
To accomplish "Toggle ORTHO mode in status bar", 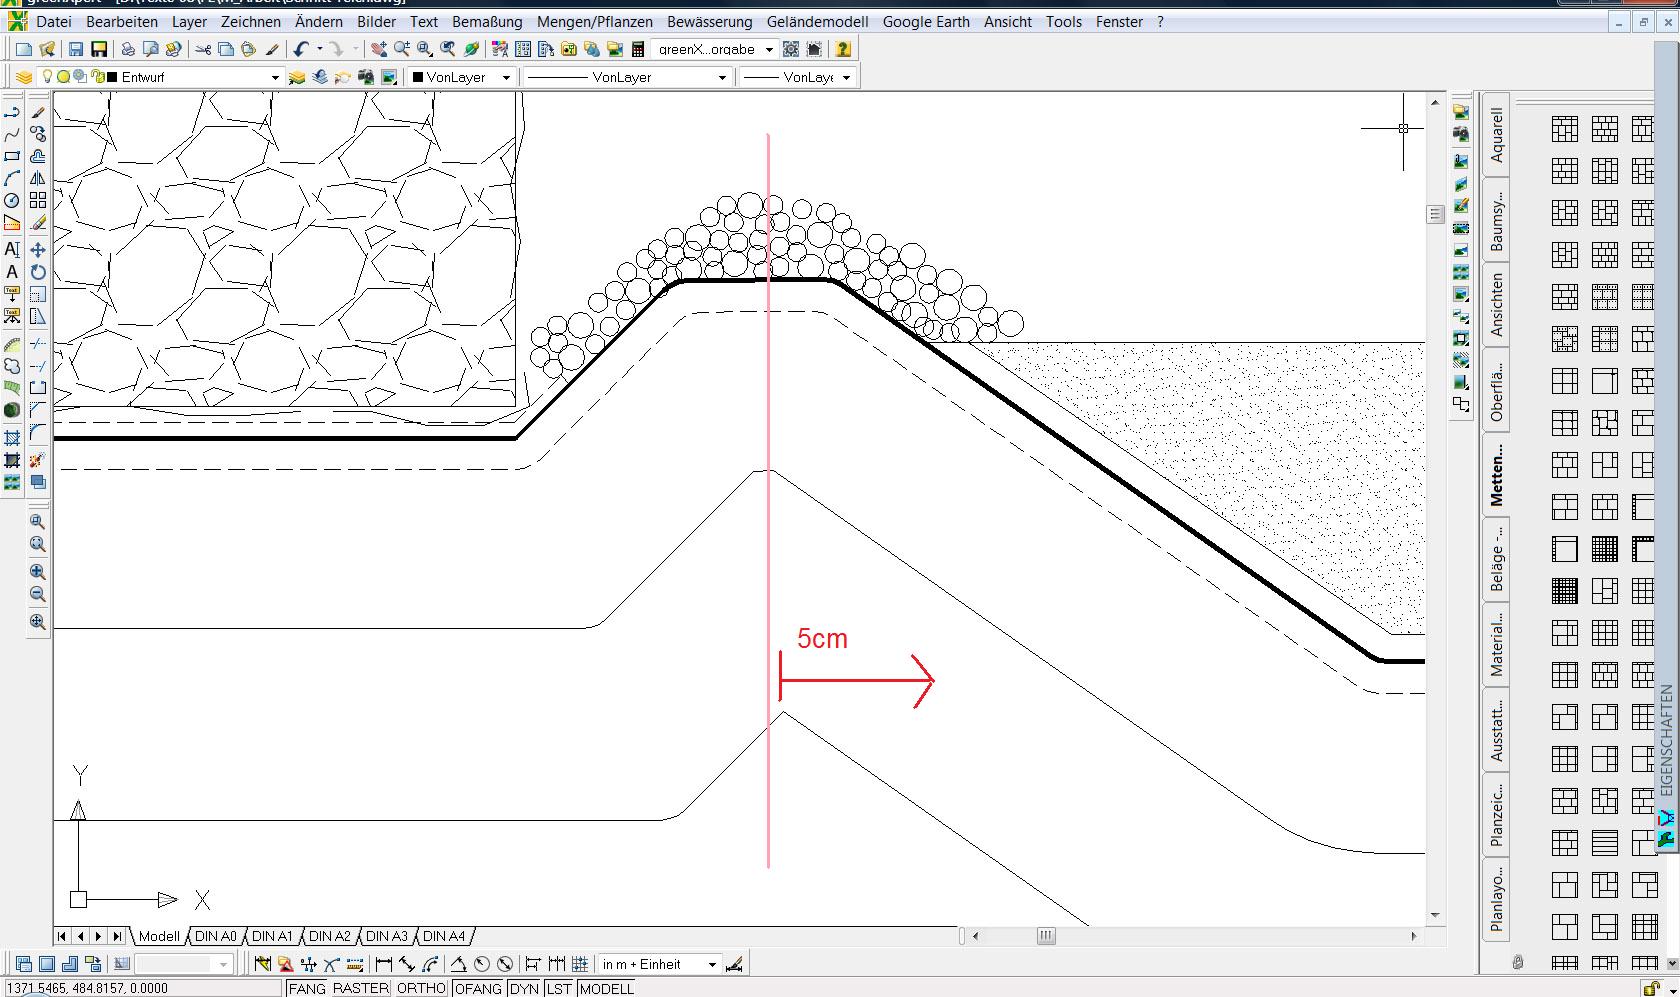I will pos(421,989).
